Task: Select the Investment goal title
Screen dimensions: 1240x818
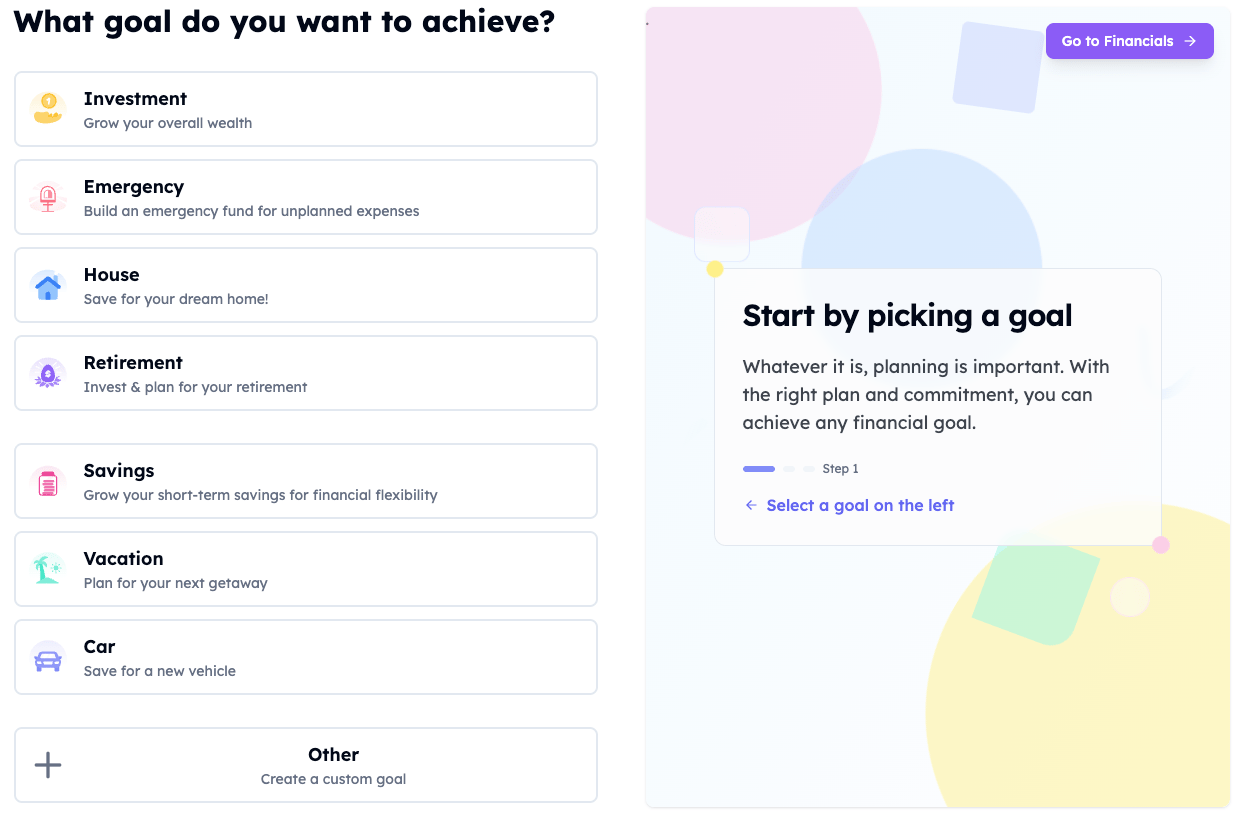Action: pos(135,99)
